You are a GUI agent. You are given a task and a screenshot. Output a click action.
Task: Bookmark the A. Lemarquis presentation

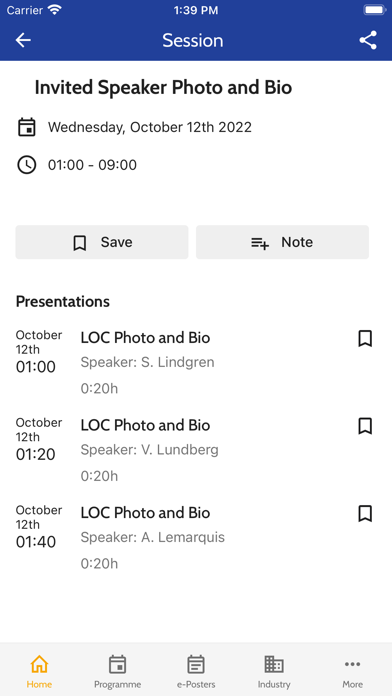point(365,514)
